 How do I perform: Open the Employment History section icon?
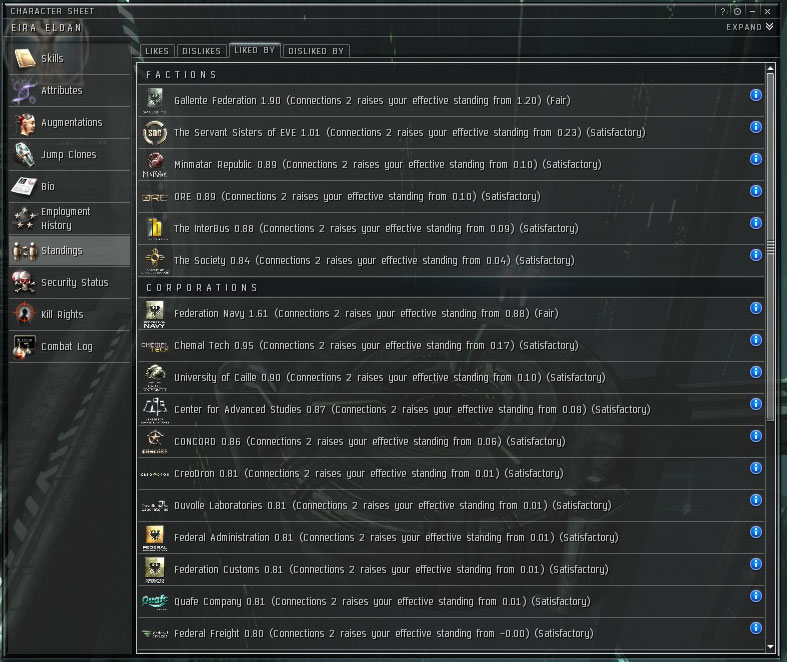pos(24,218)
